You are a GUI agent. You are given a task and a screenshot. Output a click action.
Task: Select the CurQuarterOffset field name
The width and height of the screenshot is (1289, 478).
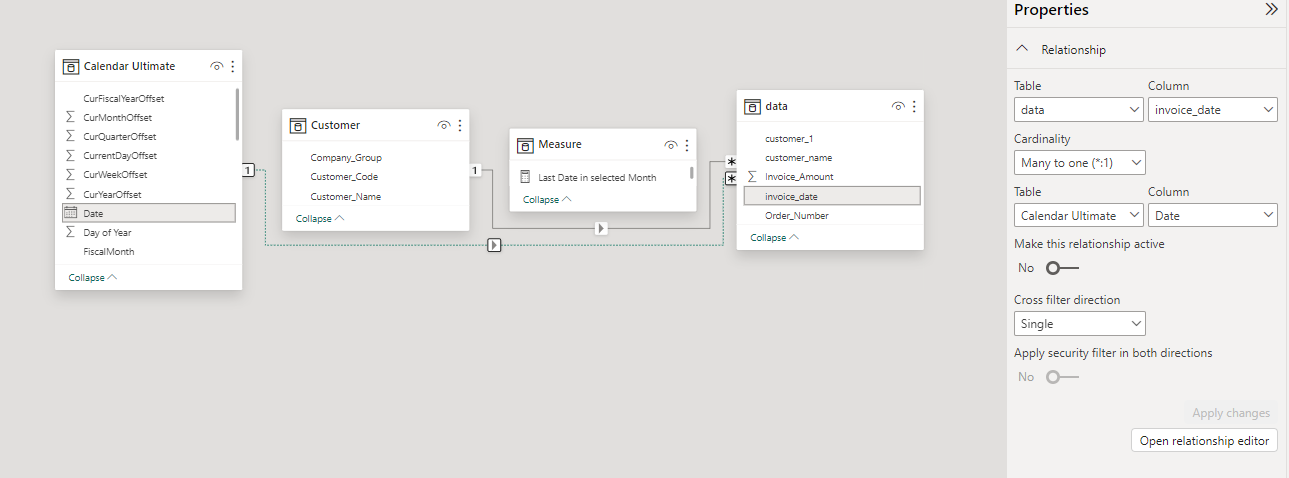(120, 136)
